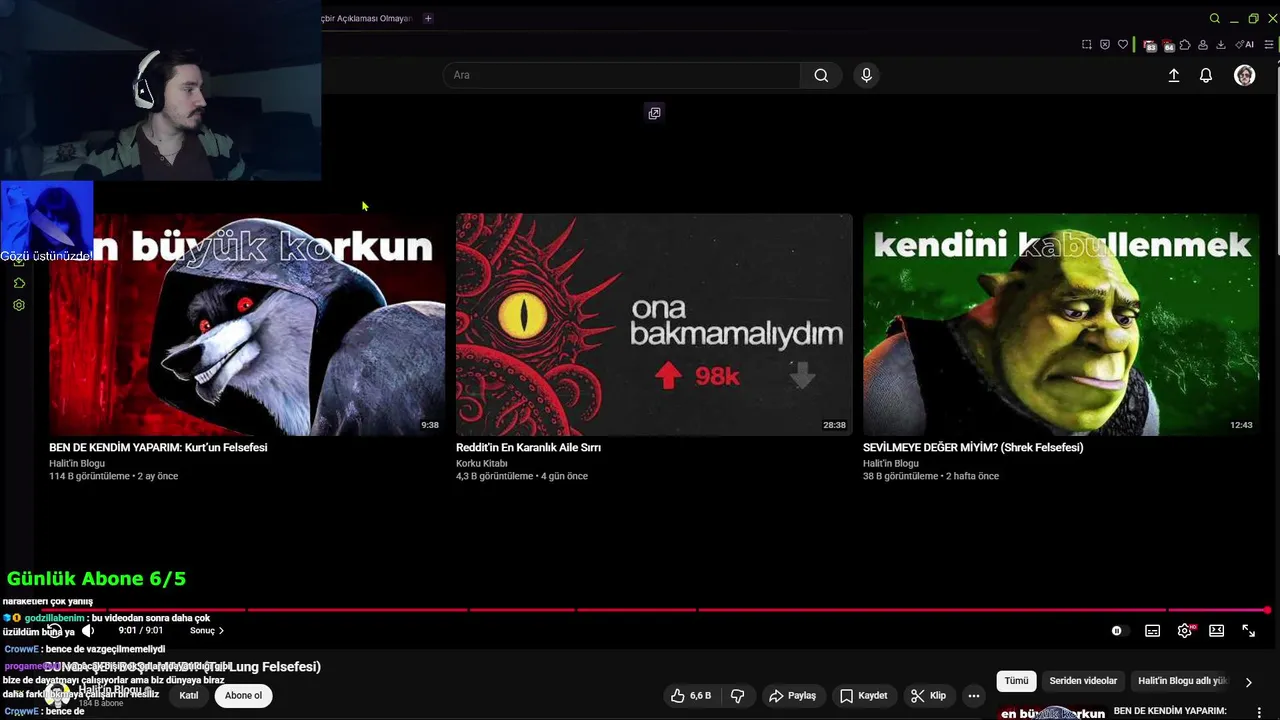Click the green settings gear in left sidebar
Image resolution: width=1280 pixels, height=720 pixels.
click(19, 305)
